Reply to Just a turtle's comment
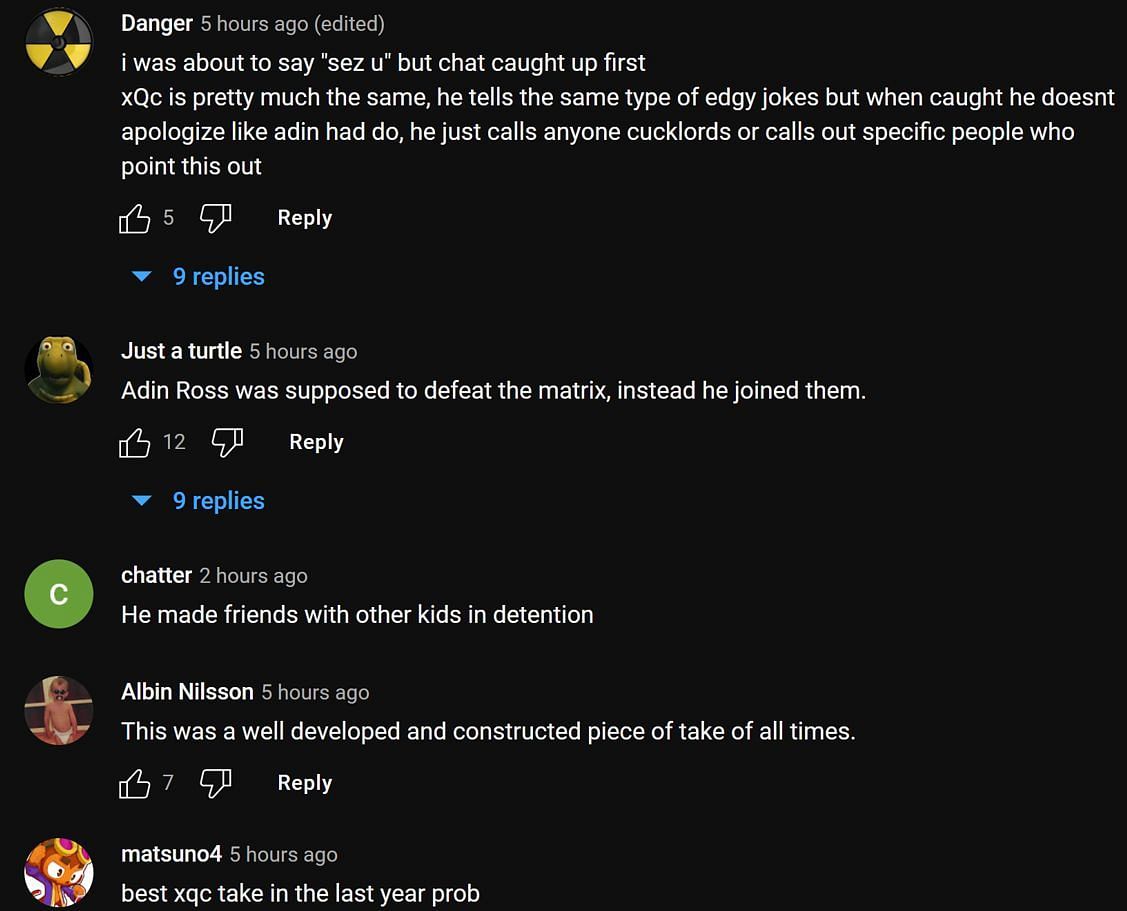1127x911 pixels. click(x=316, y=442)
